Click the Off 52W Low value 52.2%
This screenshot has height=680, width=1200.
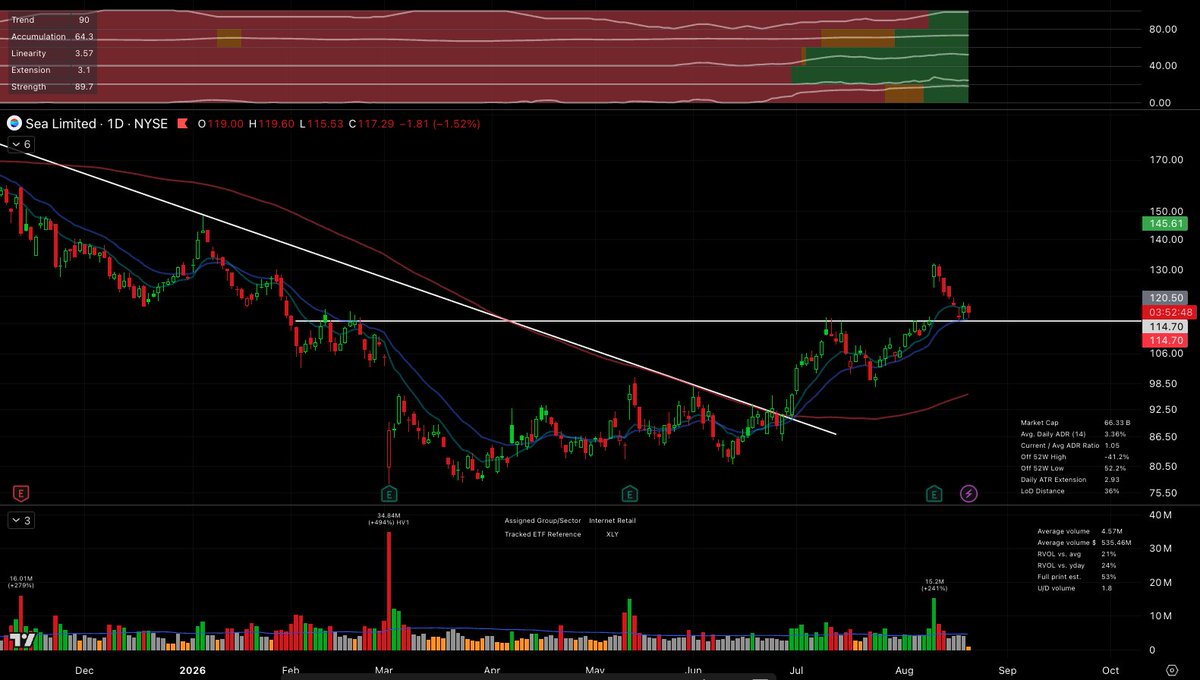click(1114, 468)
